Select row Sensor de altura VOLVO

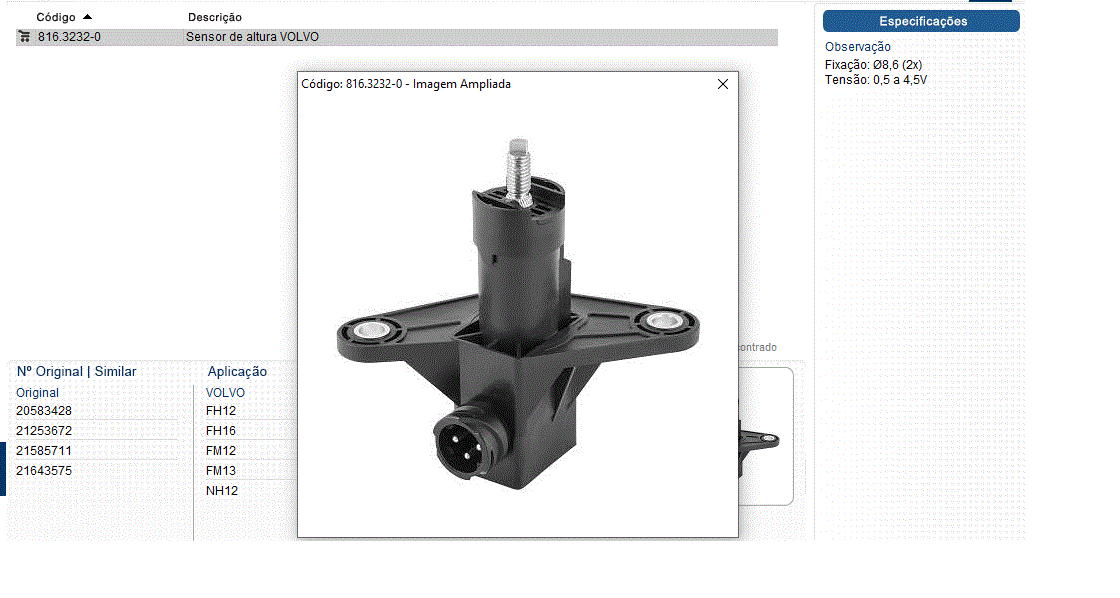click(x=252, y=37)
